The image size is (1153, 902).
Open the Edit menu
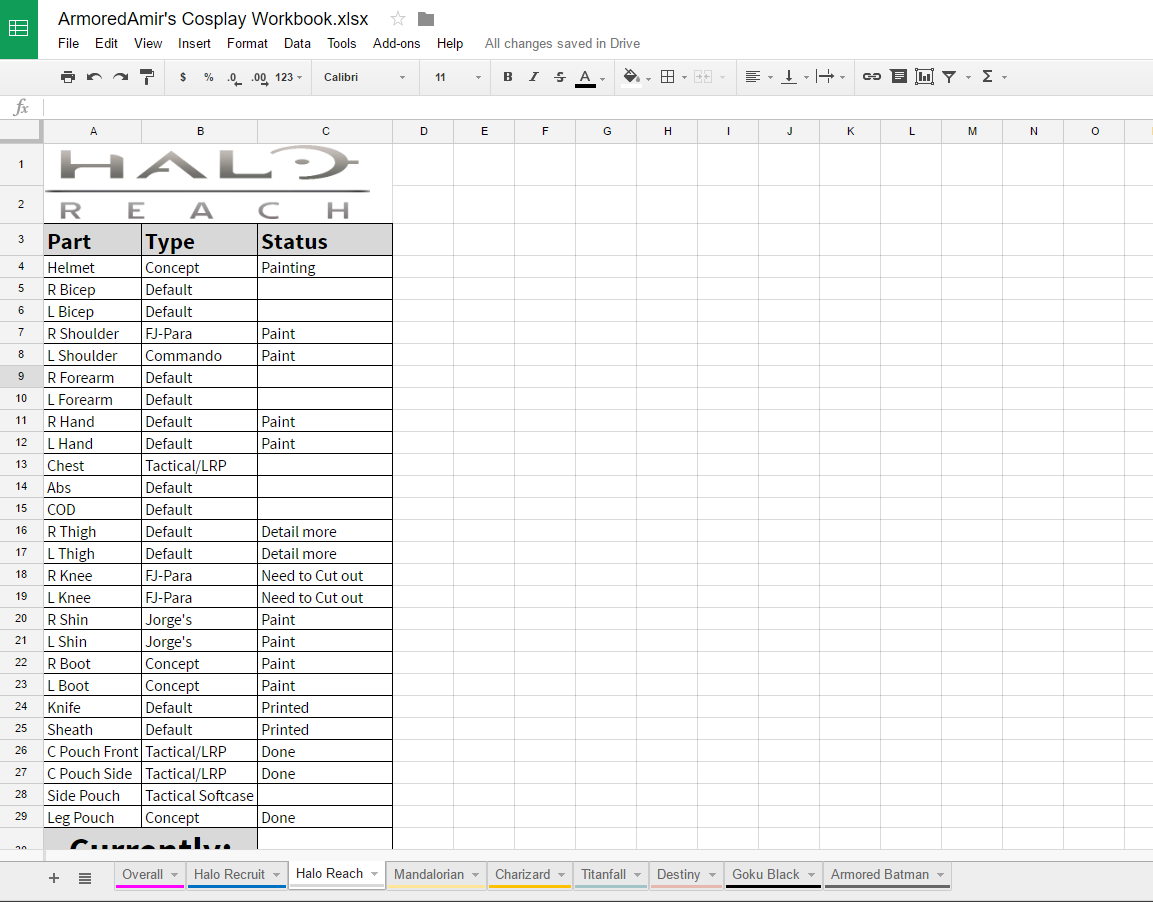pos(106,43)
